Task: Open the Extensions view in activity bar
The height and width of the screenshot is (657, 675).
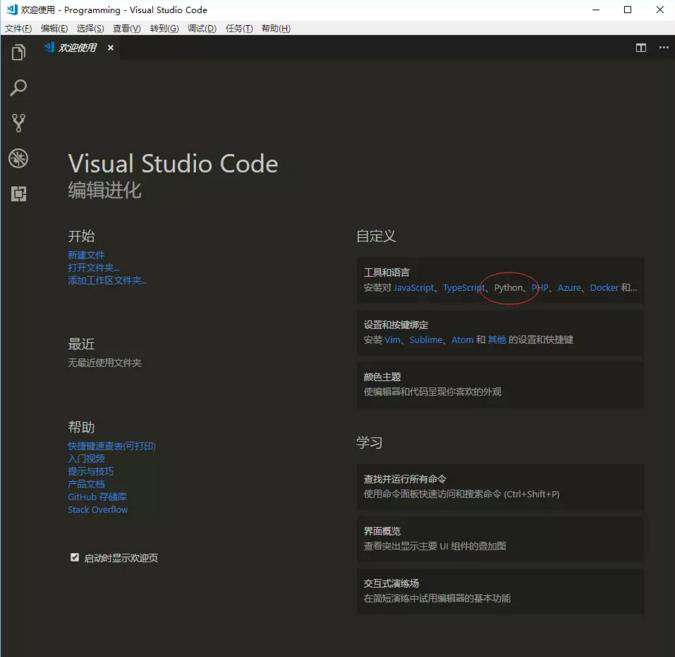Action: click(x=18, y=194)
